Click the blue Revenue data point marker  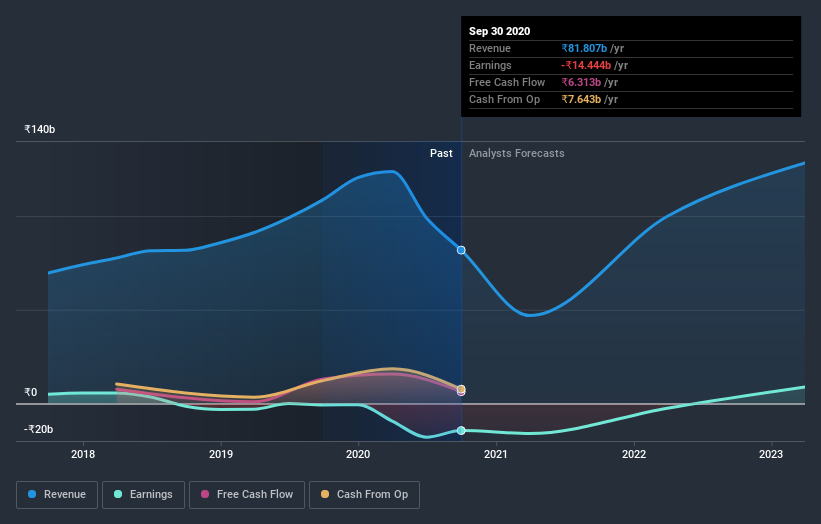tap(461, 250)
